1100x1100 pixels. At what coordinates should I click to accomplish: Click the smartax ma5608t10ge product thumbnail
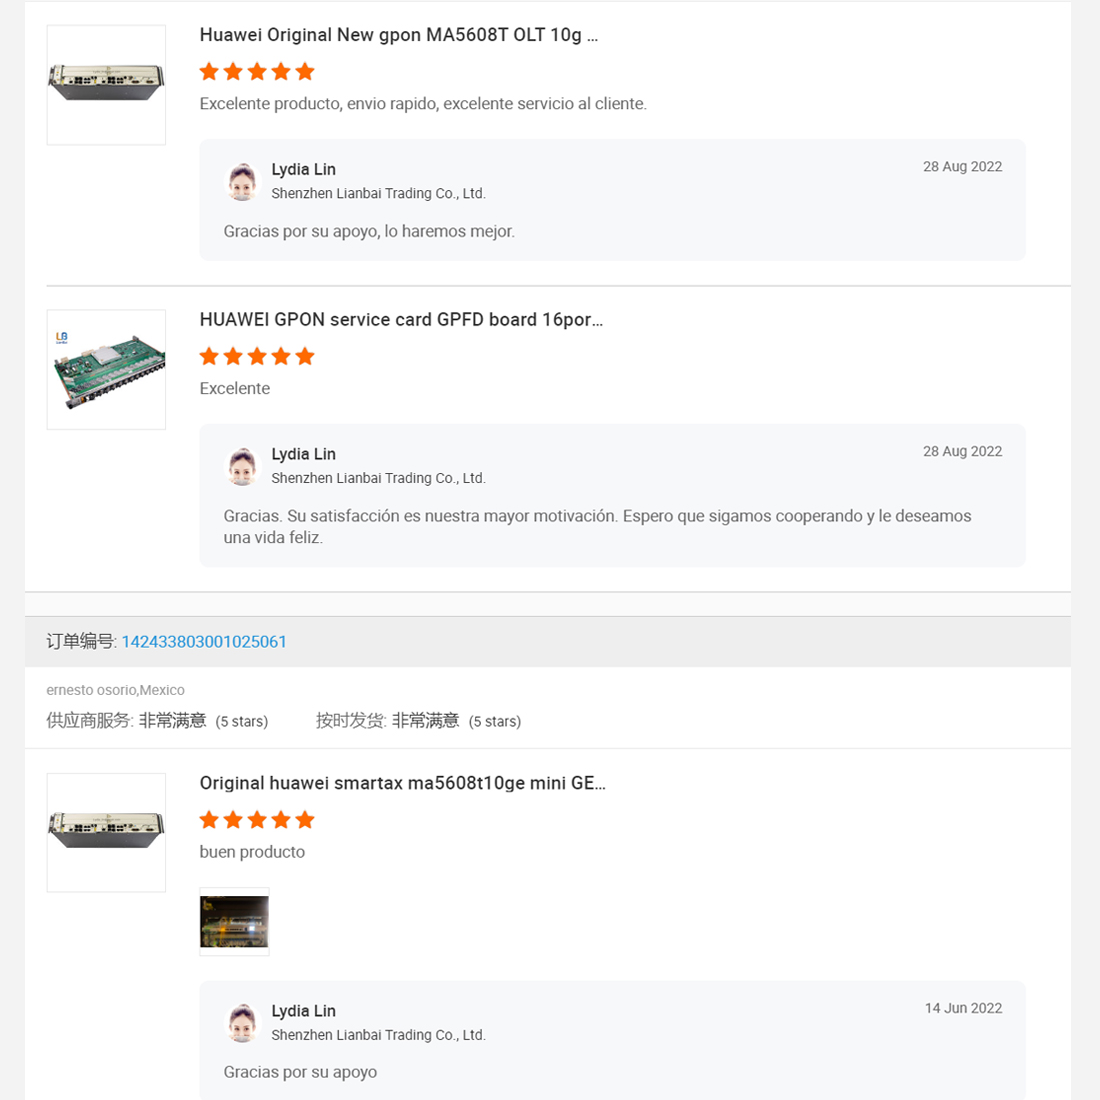(106, 832)
